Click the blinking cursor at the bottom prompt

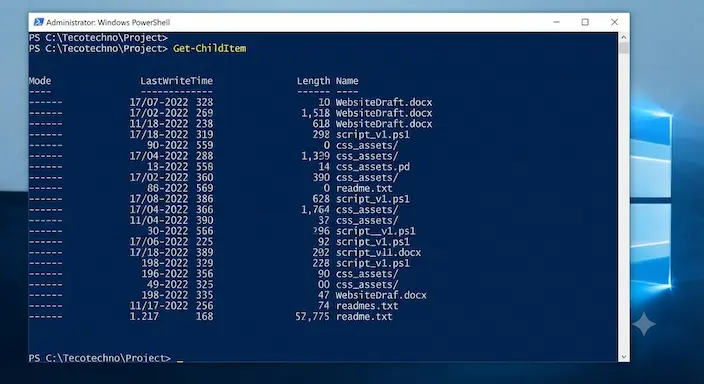point(180,361)
